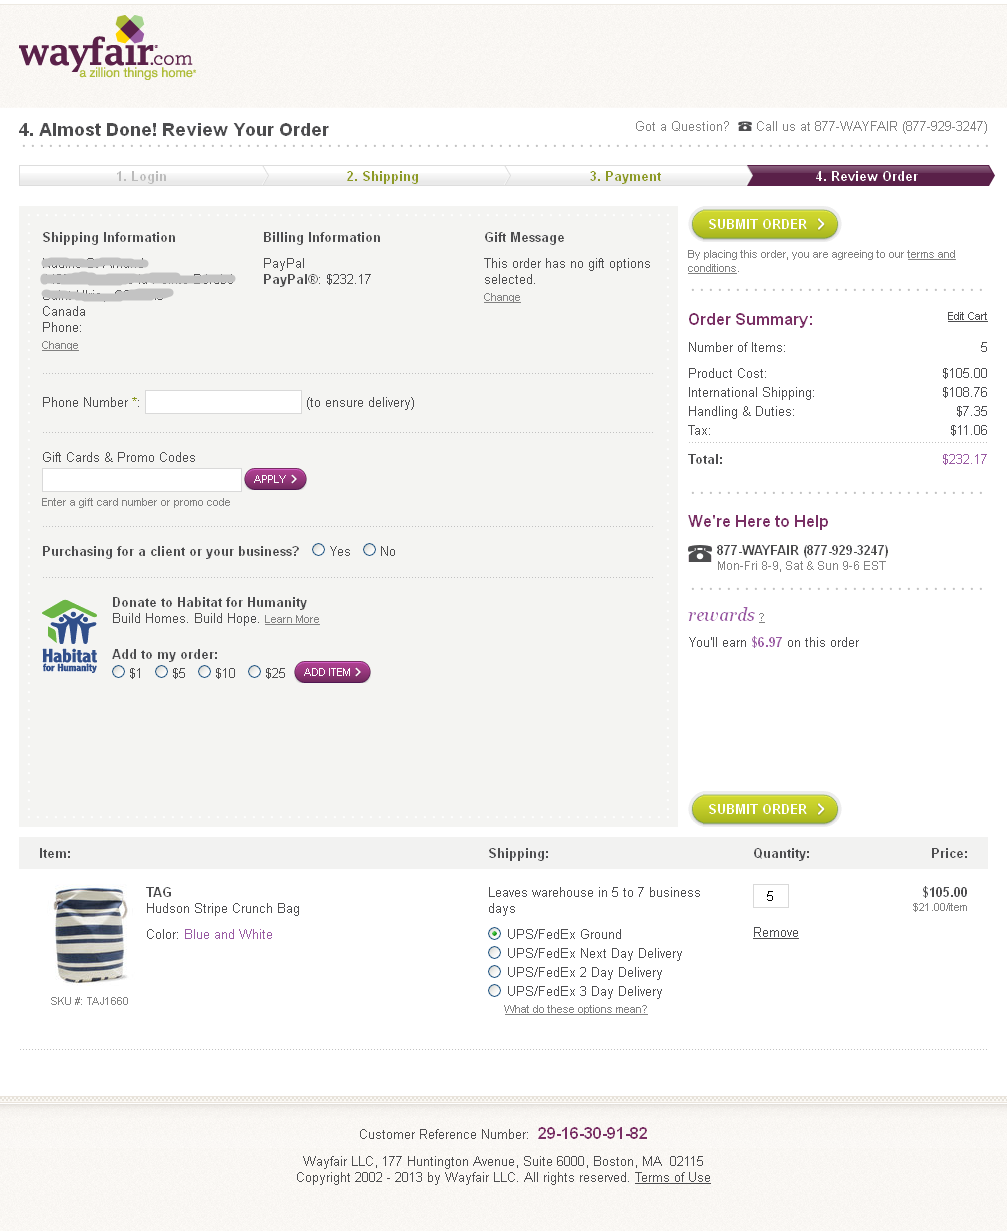Select UPS/FedEx Ground shipping
1007x1231 pixels.
tap(494, 934)
